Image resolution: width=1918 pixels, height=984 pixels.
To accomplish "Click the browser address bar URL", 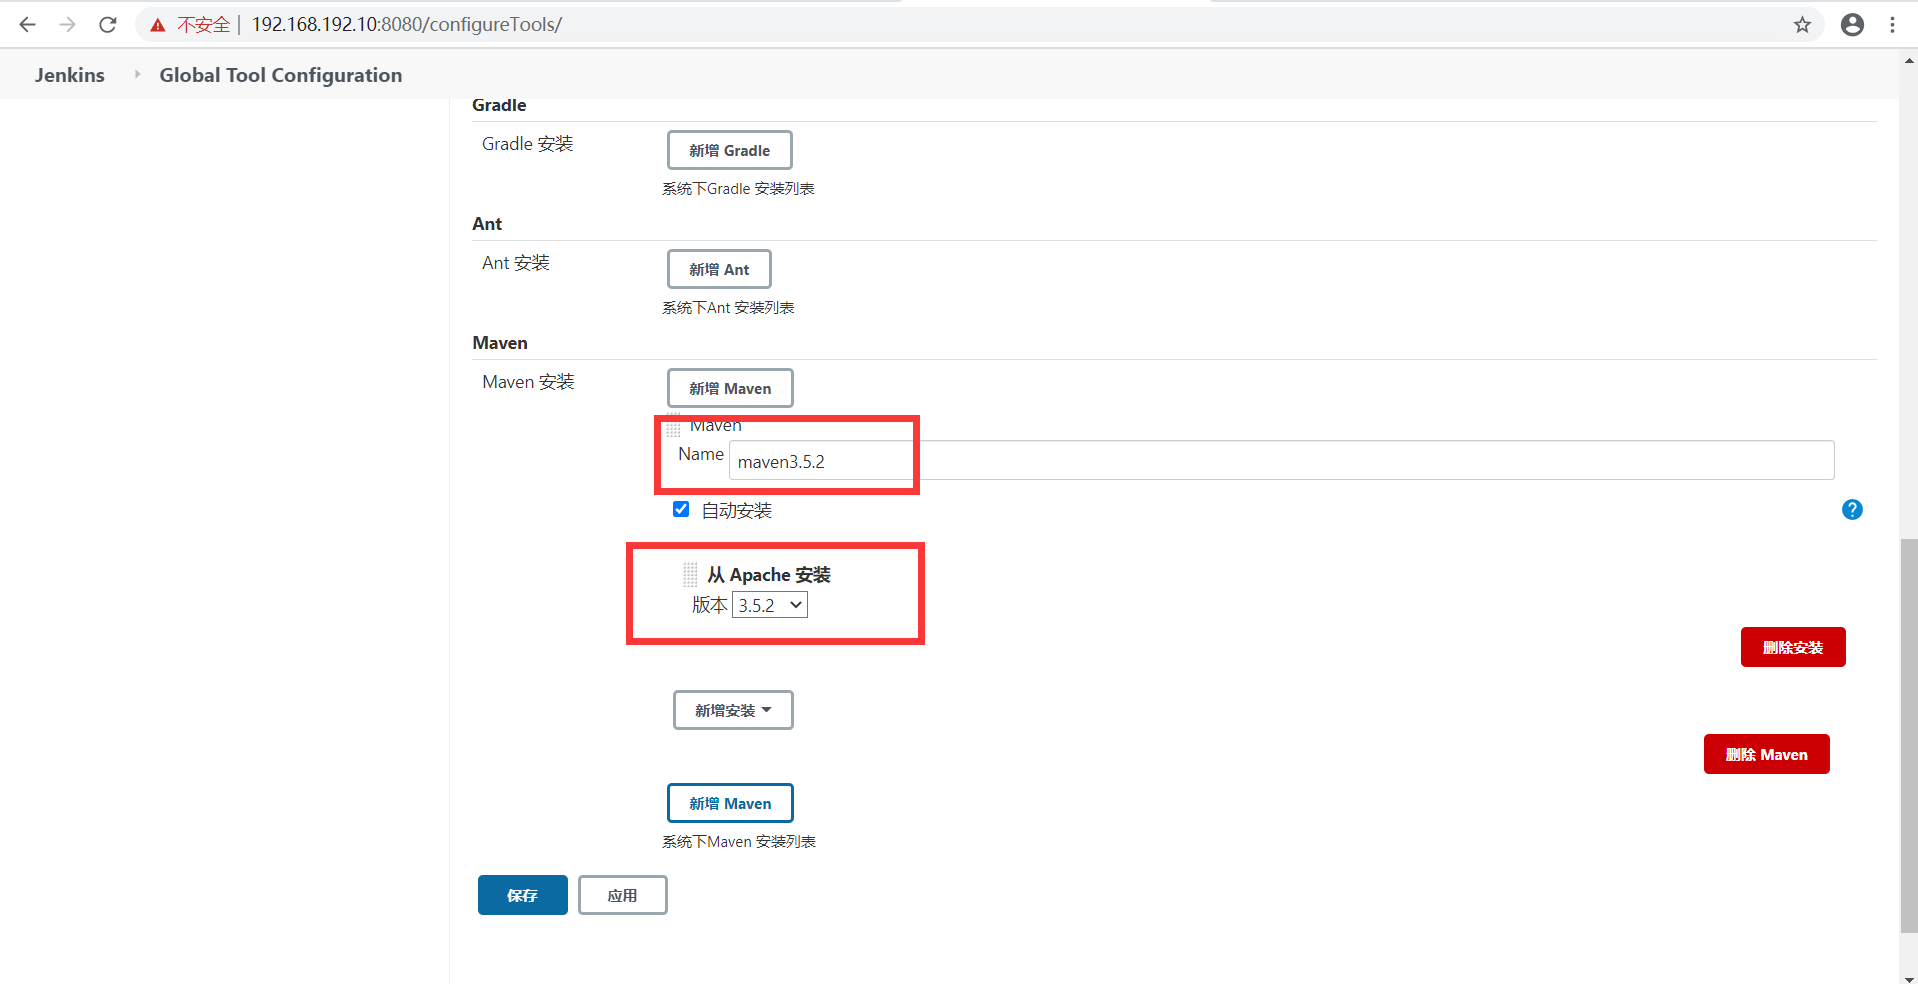I will 407,24.
